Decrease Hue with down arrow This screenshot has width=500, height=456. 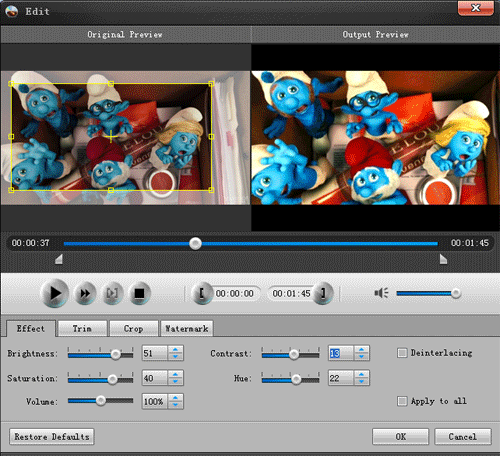coord(361,382)
